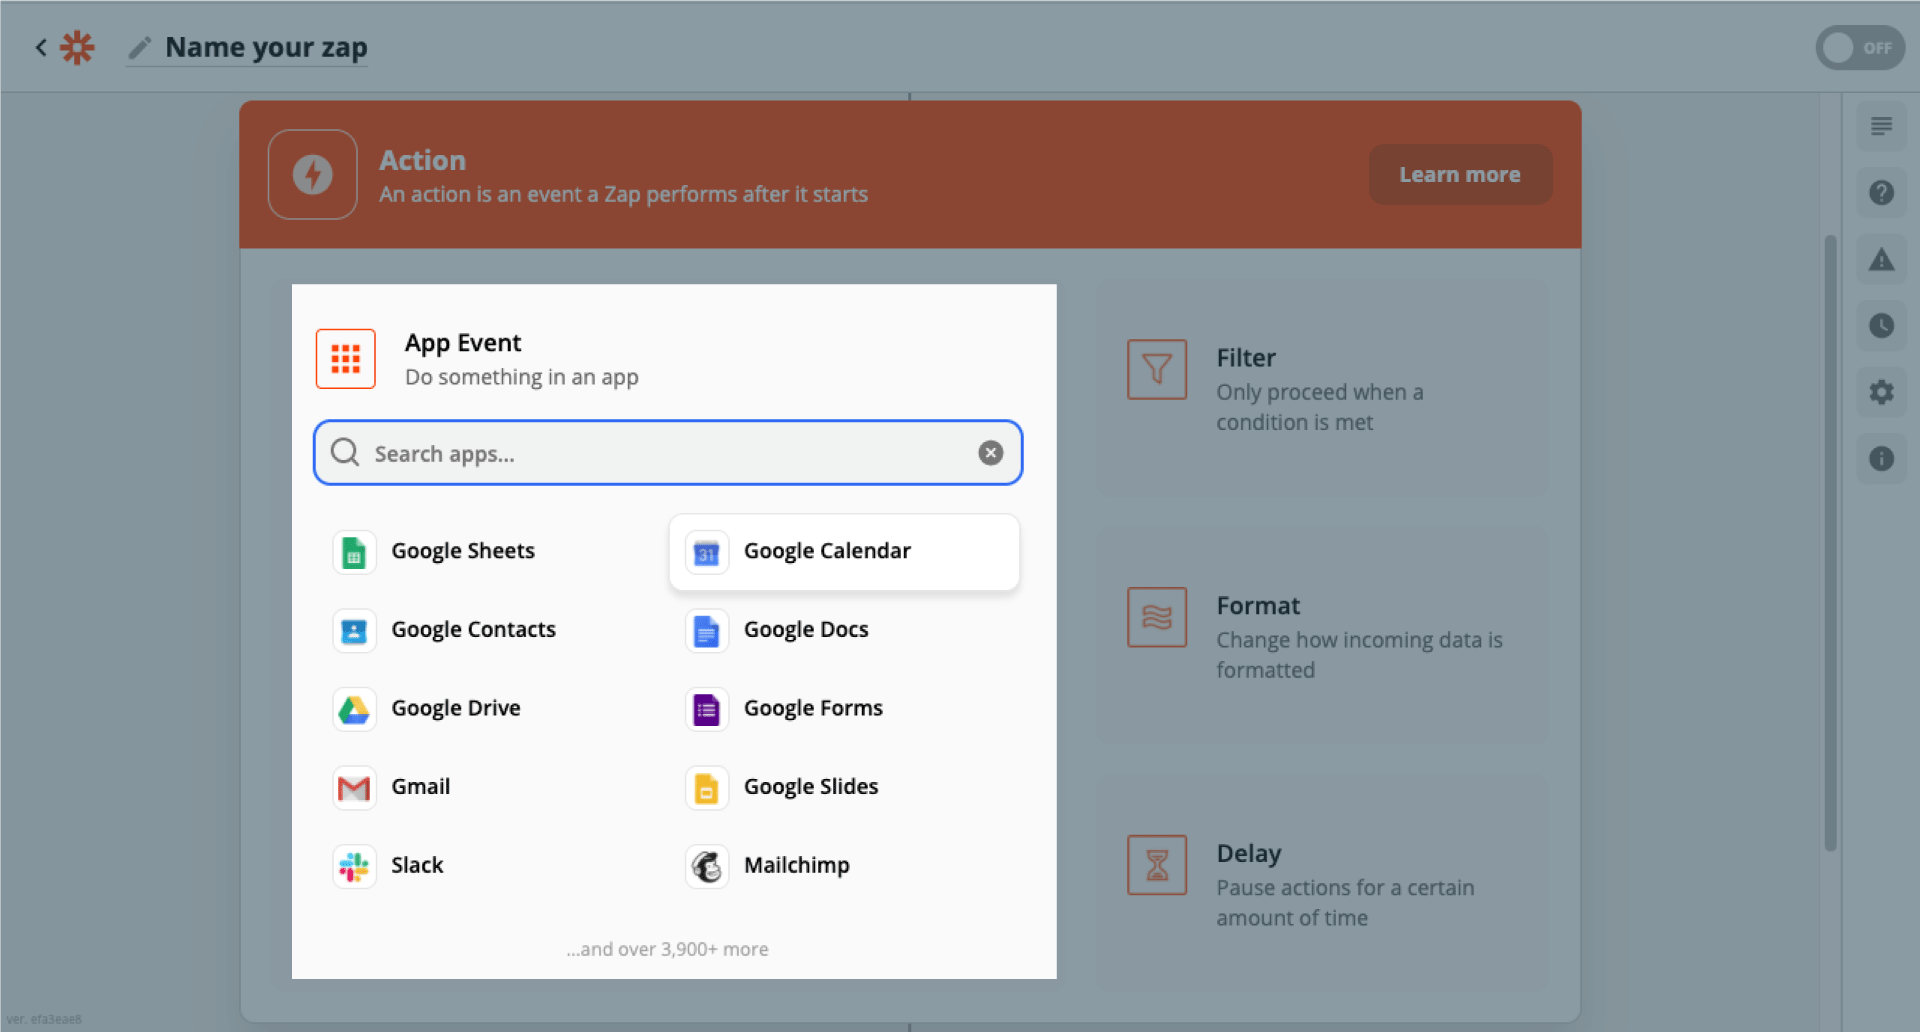This screenshot has width=1920, height=1032.
Task: Open the settings gear icon
Action: [1881, 392]
